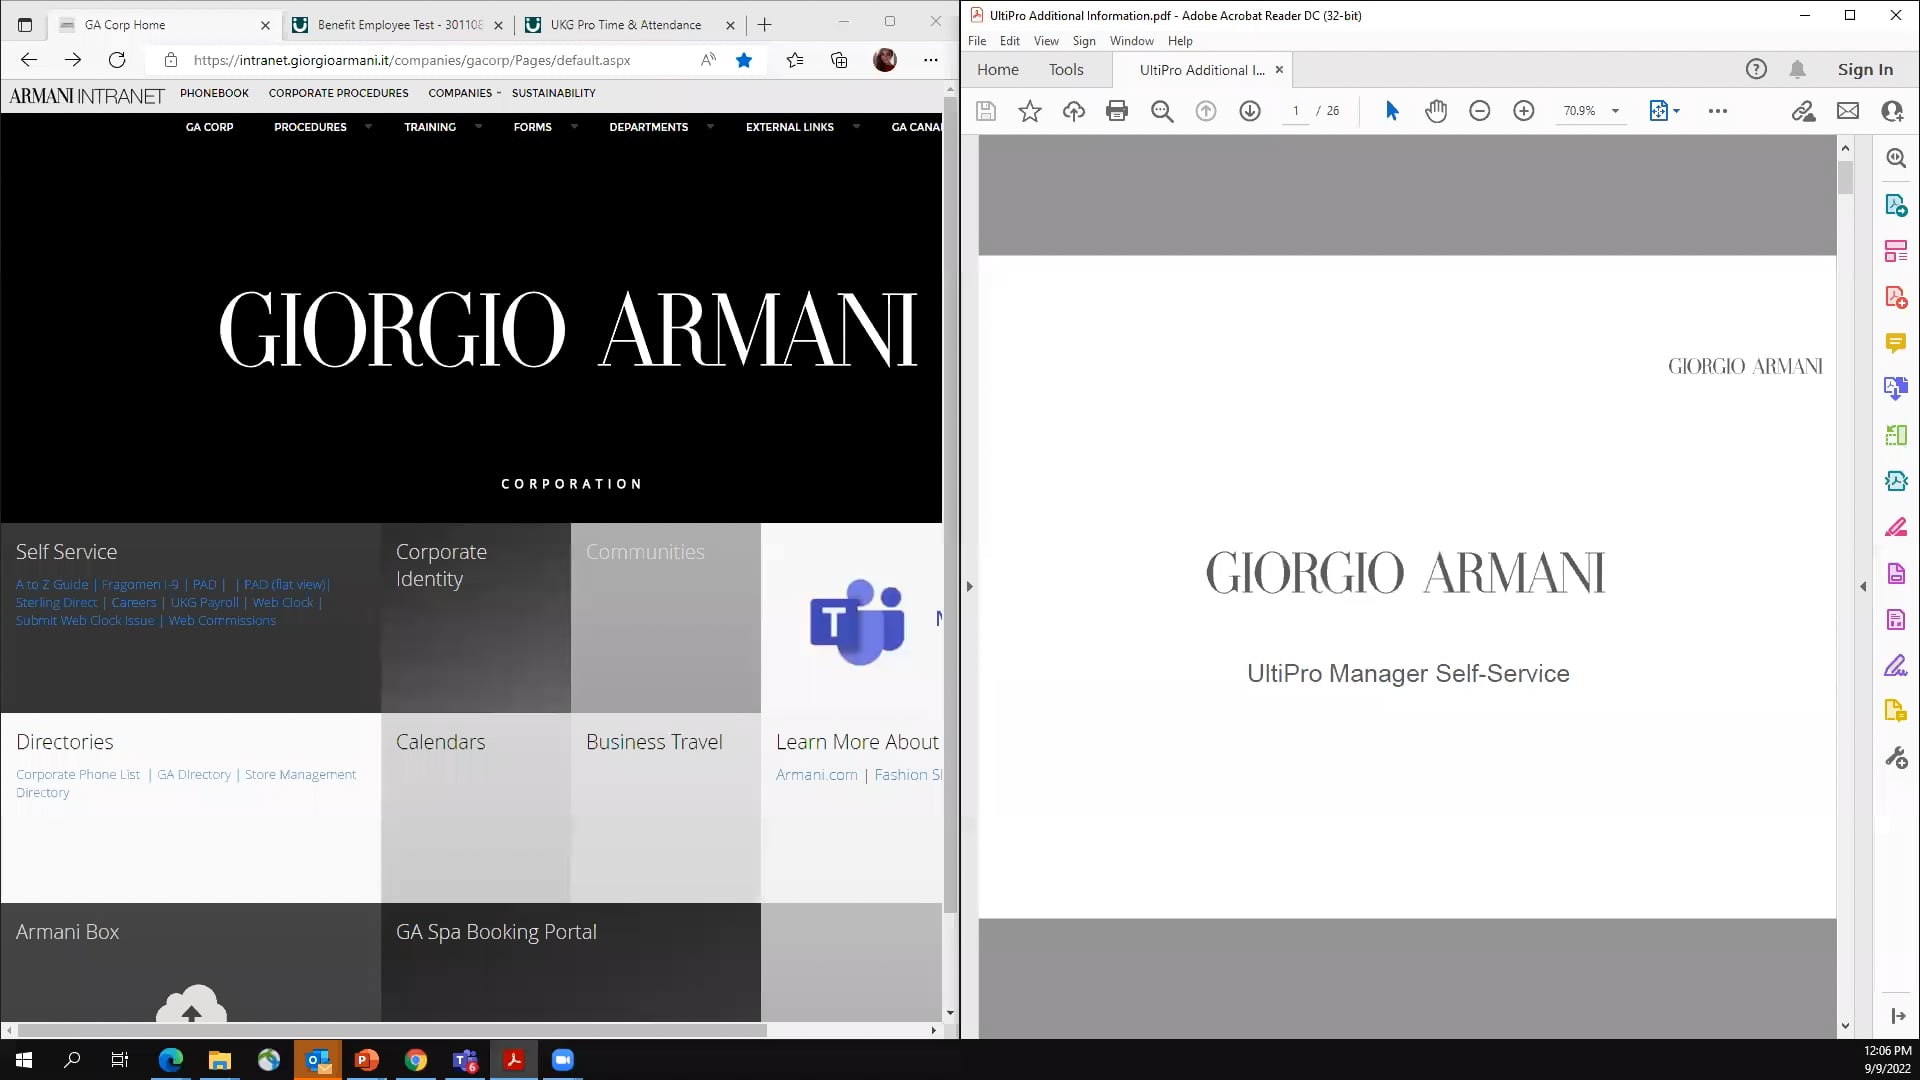The height and width of the screenshot is (1080, 1920).
Task: Click the share link icon in Acrobat
Action: pos(1804,111)
